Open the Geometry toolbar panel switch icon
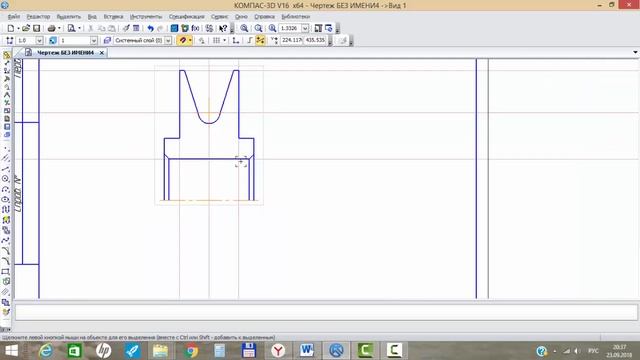This screenshot has height=360, width=640. [x=6, y=55]
